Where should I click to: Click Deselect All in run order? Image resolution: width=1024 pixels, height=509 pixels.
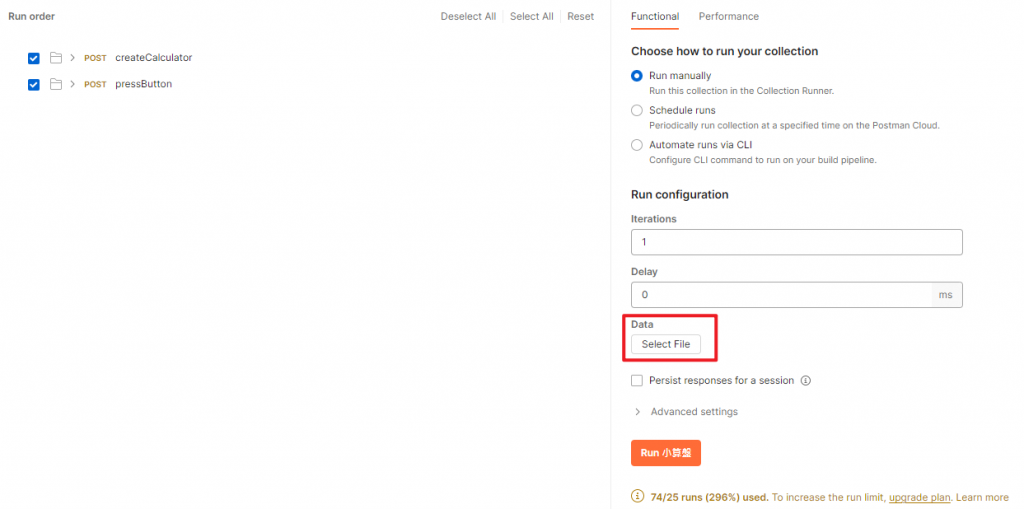tap(468, 16)
